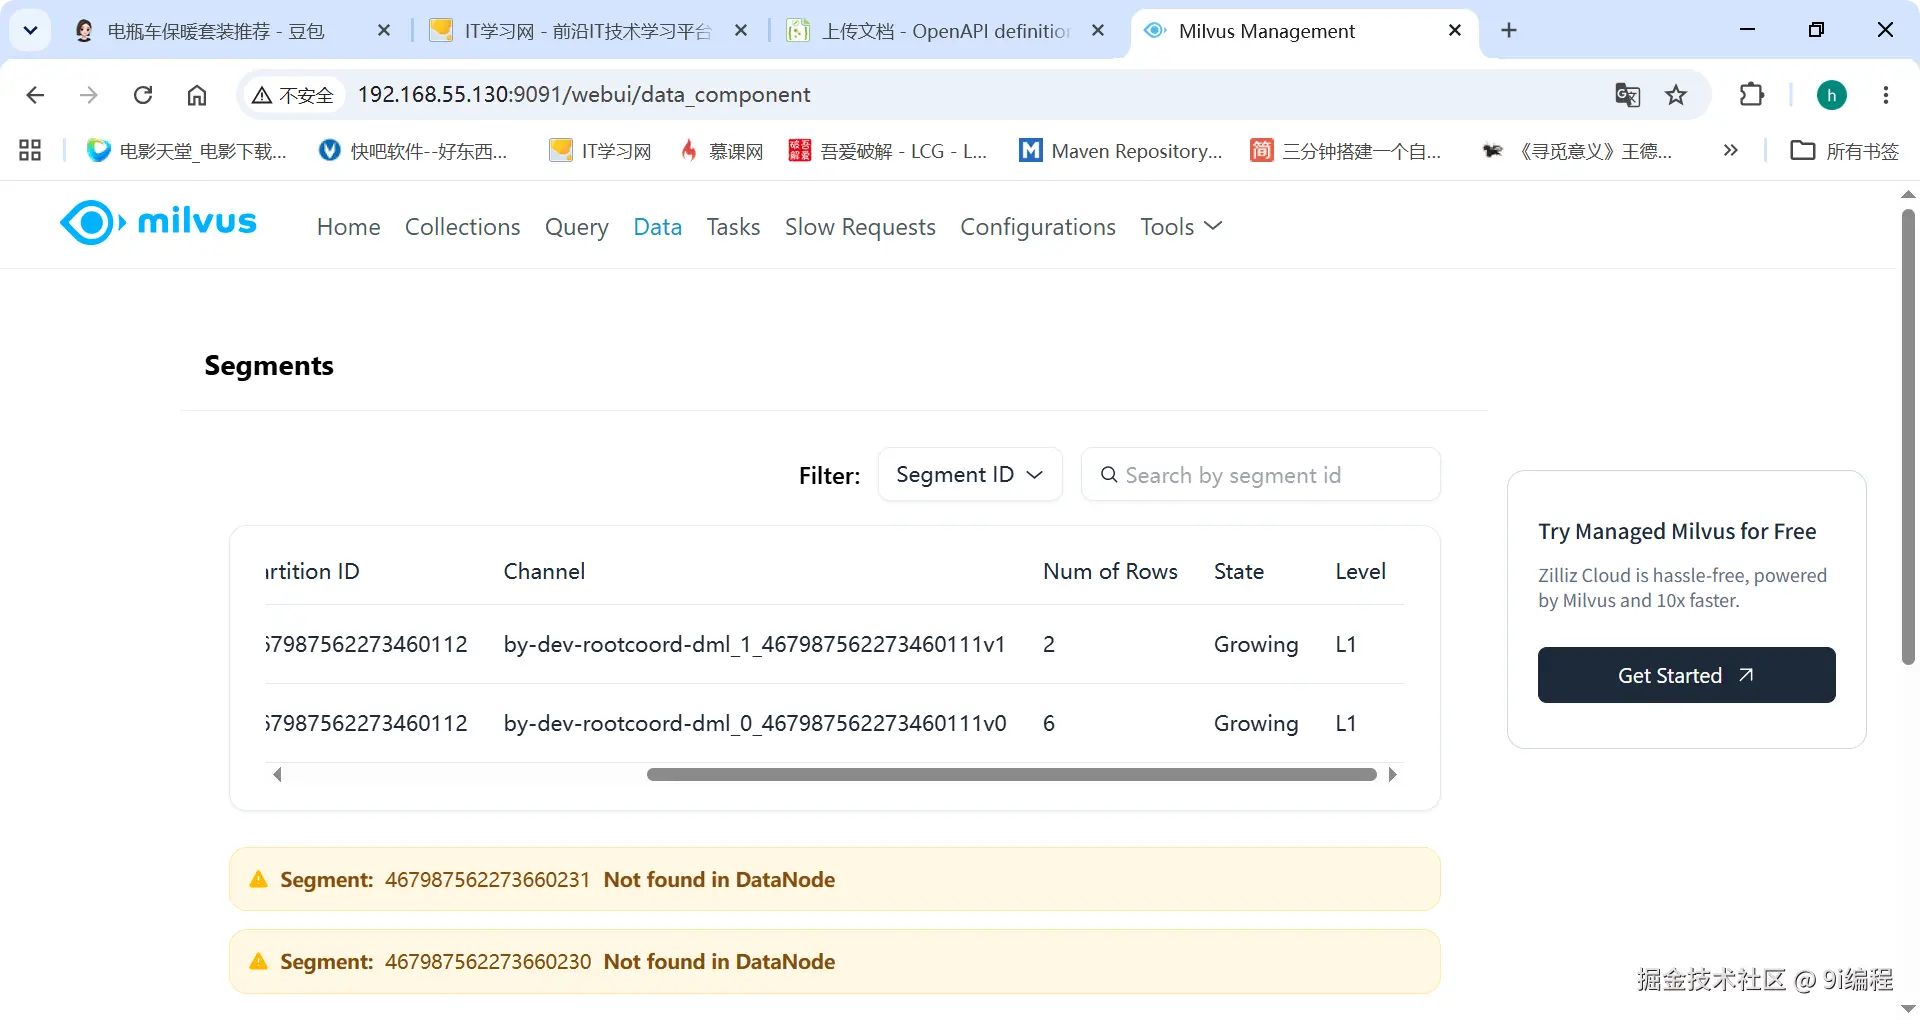Open the Home nav item

tap(348, 227)
